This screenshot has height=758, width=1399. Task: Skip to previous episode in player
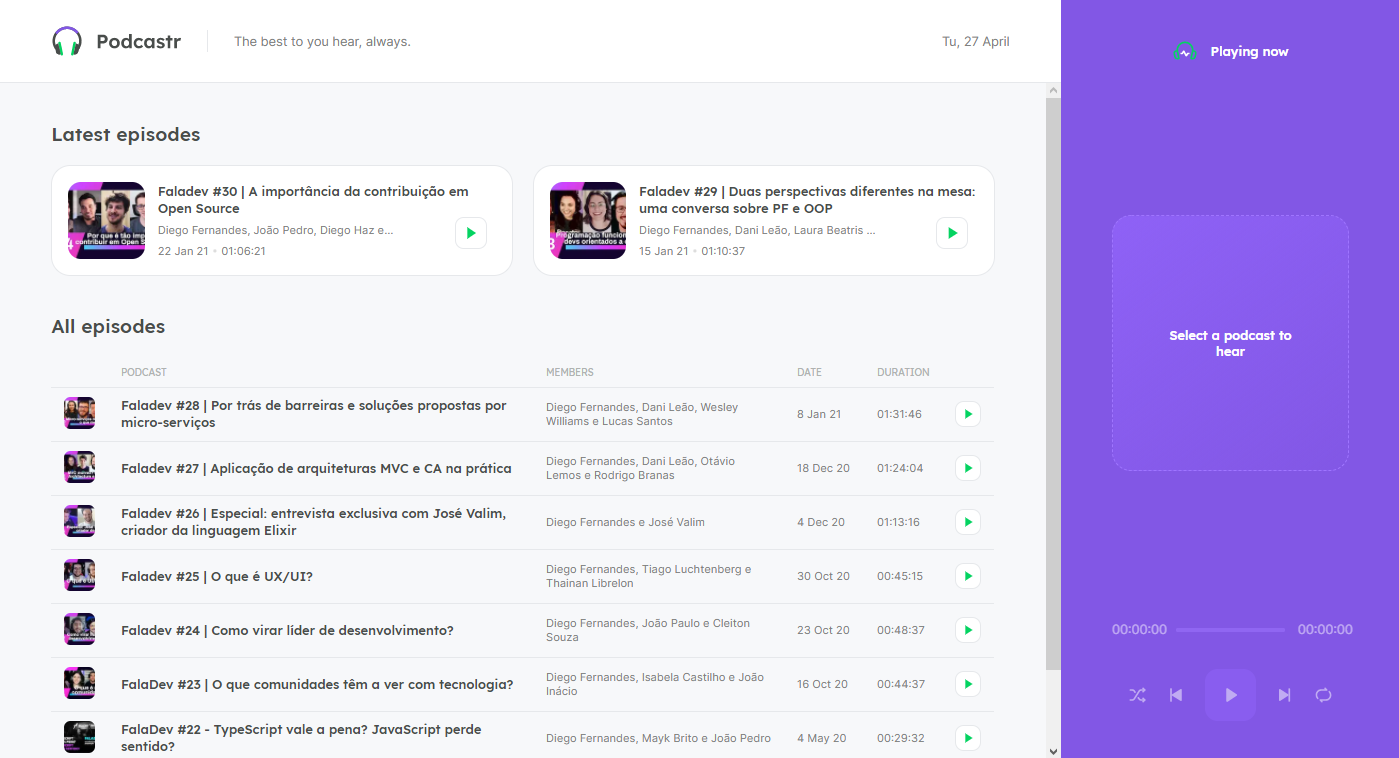(x=1177, y=695)
